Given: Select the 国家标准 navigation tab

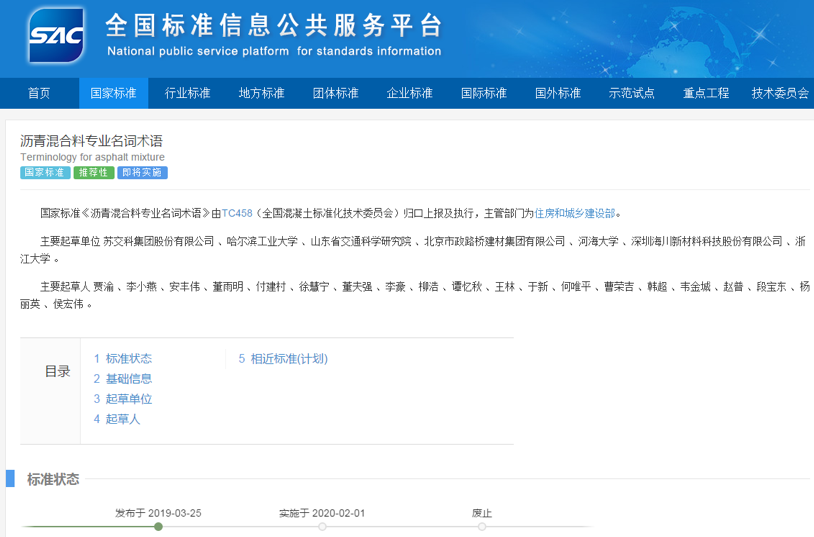Looking at the screenshot, I should tap(113, 93).
